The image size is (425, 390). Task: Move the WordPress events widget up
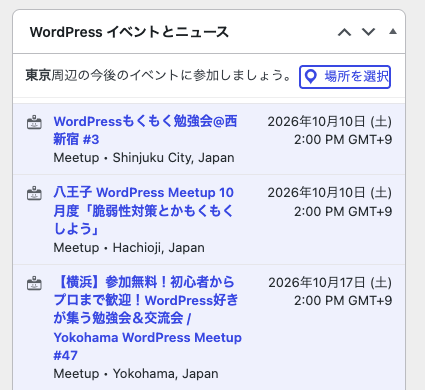[x=344, y=32]
